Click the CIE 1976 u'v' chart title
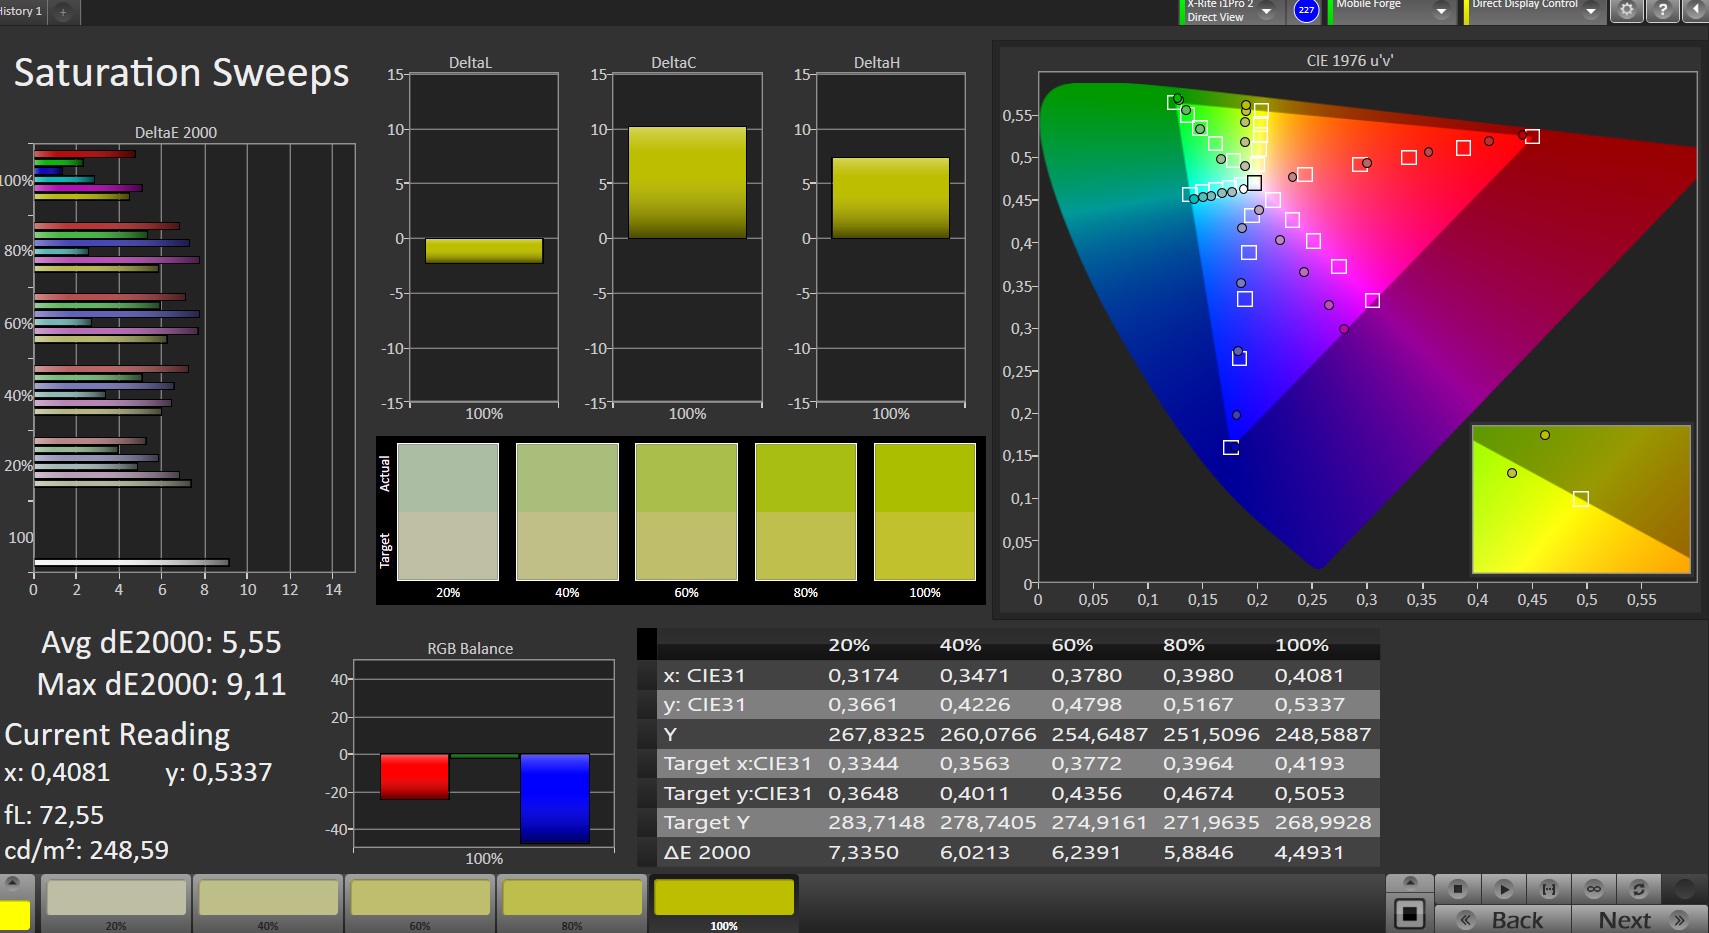Viewport: 1709px width, 933px height. tap(1349, 60)
